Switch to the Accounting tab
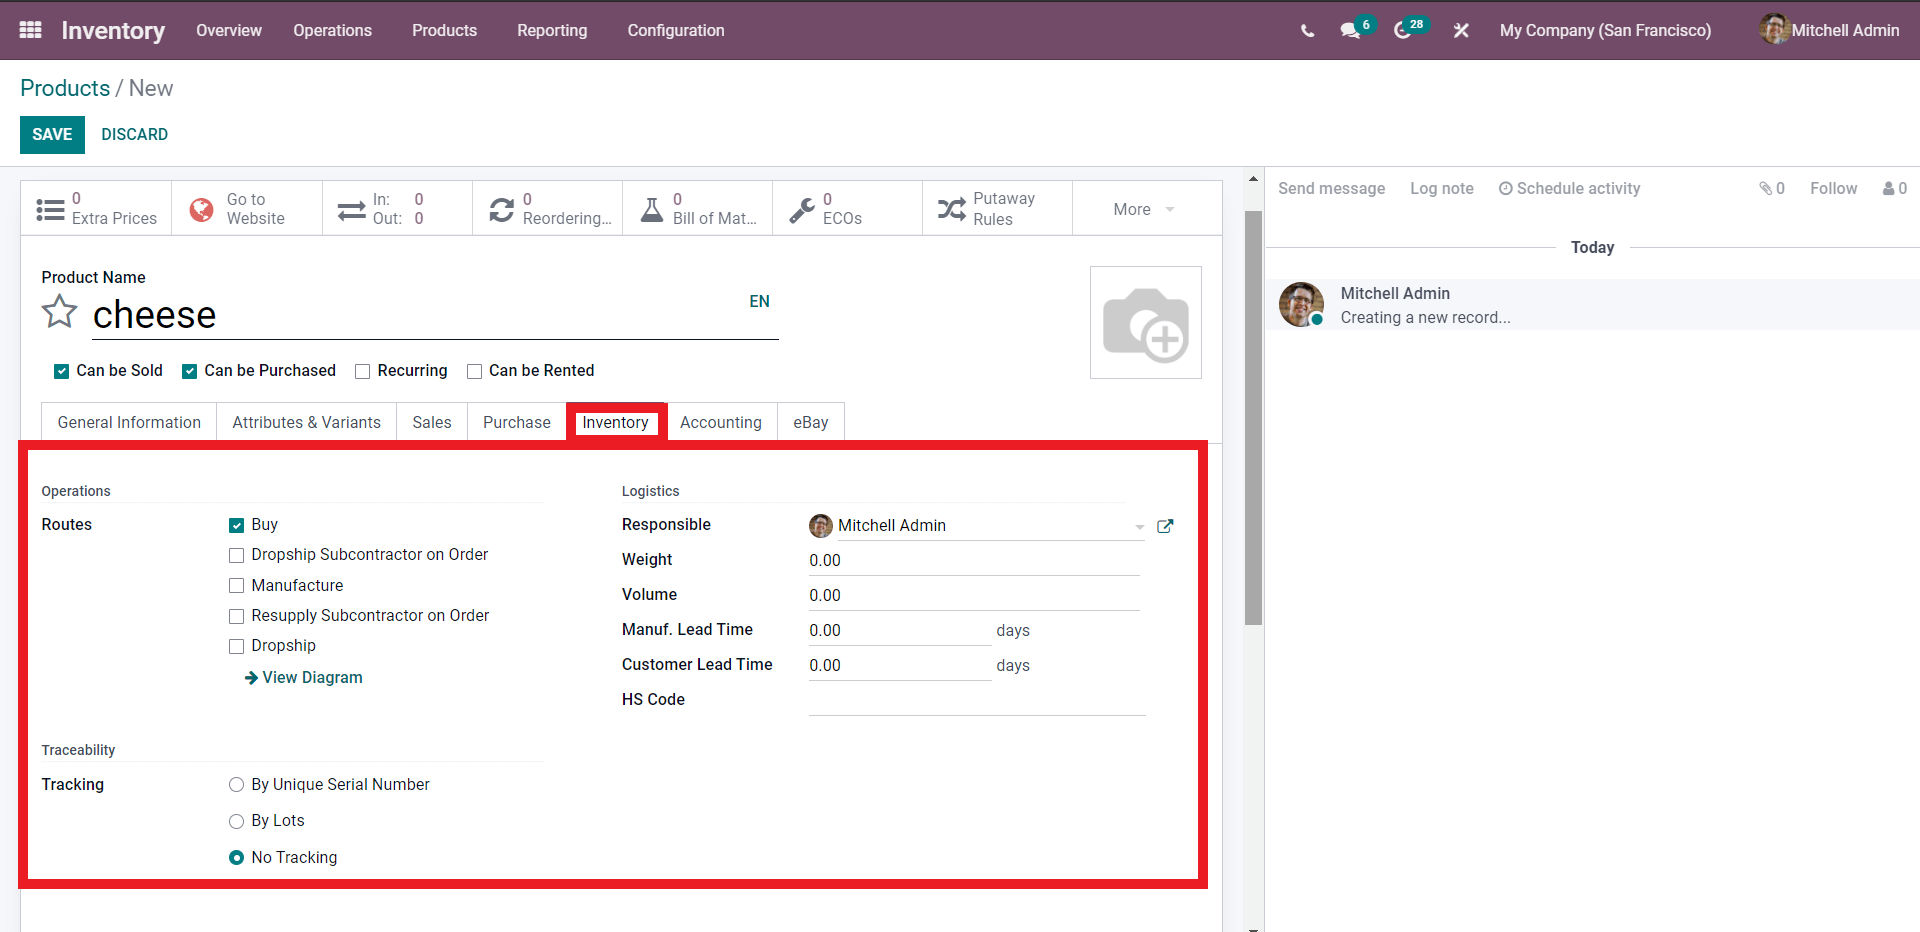 (720, 421)
